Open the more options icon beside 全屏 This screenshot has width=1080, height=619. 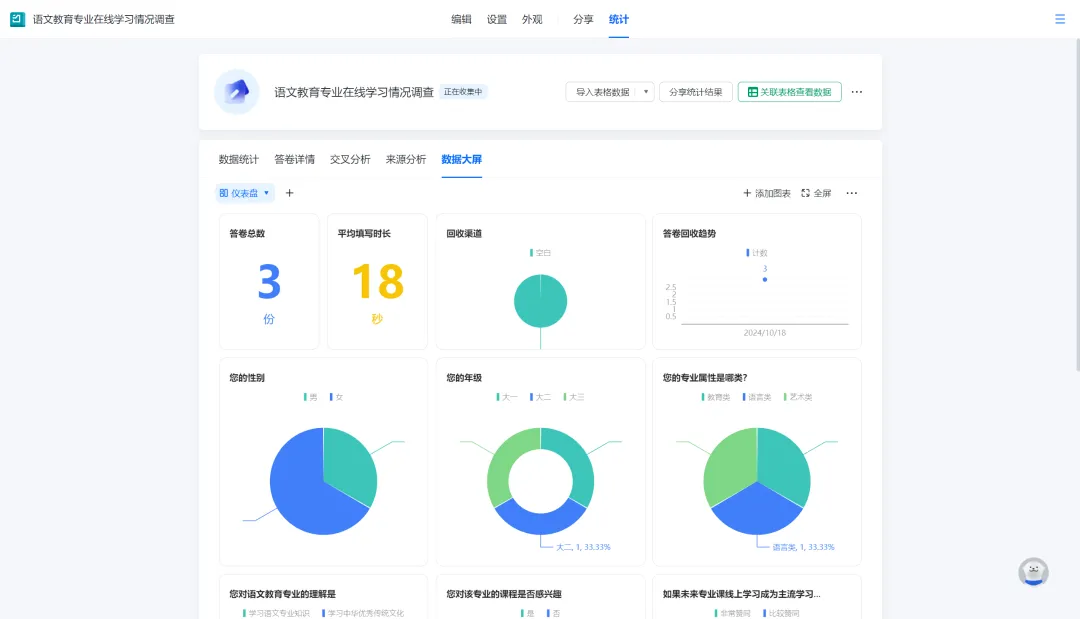click(852, 193)
